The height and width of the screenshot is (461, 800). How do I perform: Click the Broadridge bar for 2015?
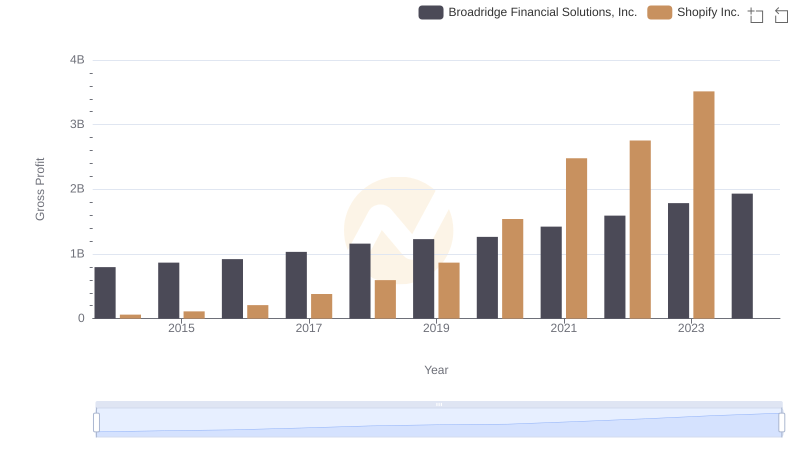point(168,291)
